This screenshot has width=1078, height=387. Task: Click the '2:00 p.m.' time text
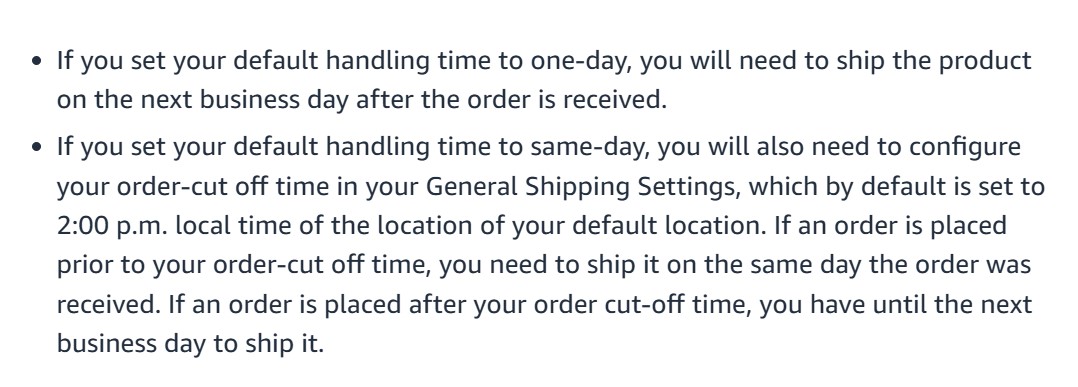[112, 226]
